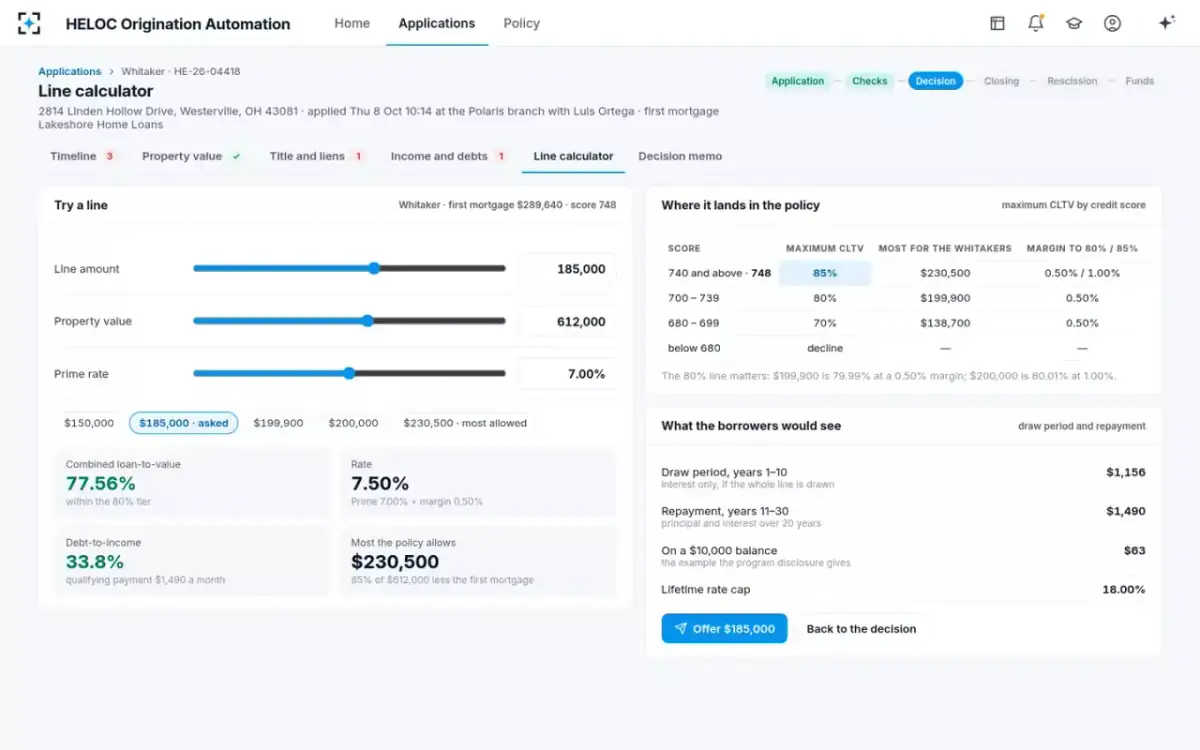The height and width of the screenshot is (750, 1200).
Task: Adjust the Line amount slider handle
Action: [x=374, y=268]
